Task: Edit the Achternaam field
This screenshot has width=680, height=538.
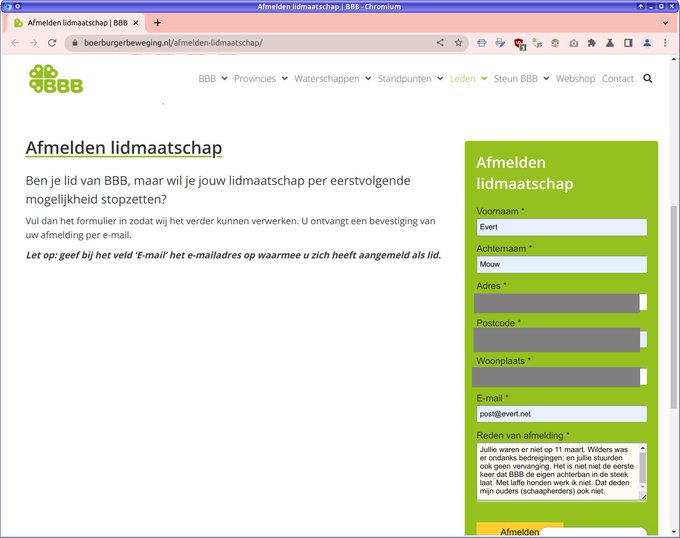Action: point(562,264)
